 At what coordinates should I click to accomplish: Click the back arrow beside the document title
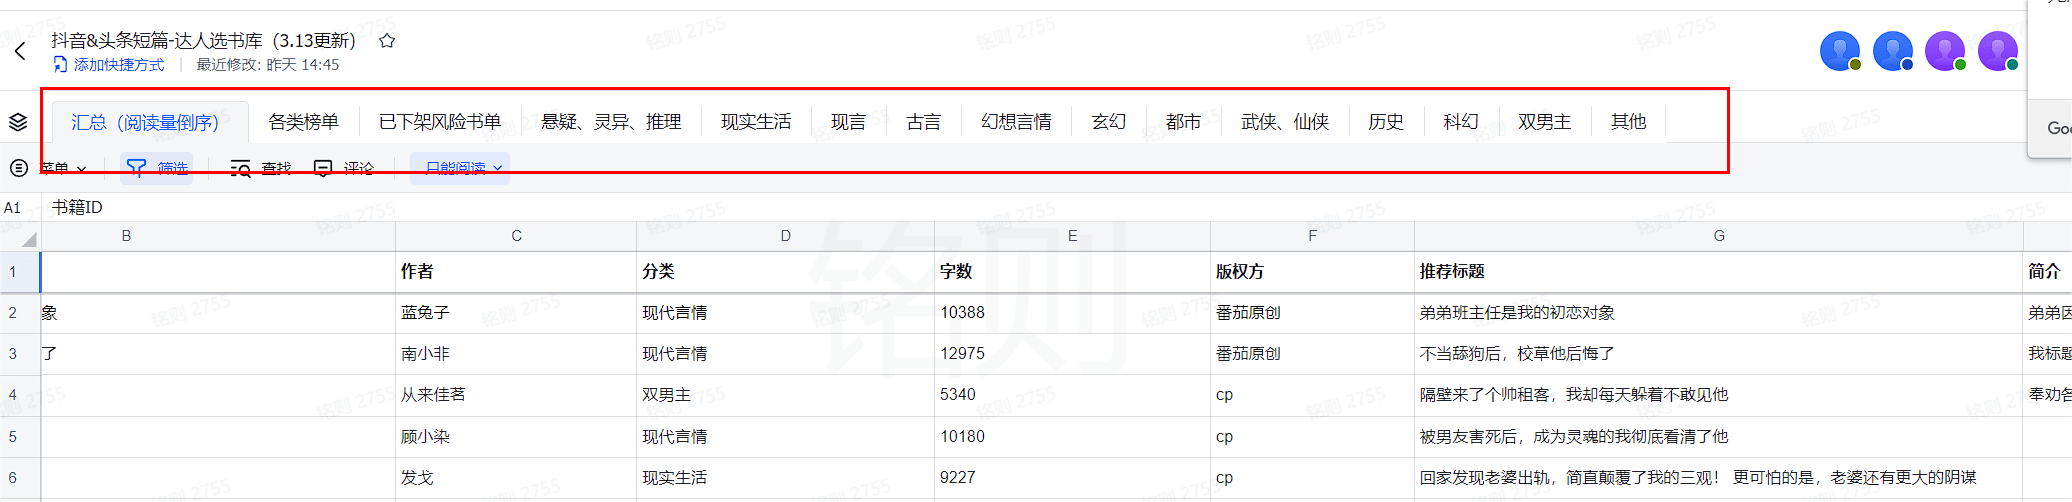(21, 51)
